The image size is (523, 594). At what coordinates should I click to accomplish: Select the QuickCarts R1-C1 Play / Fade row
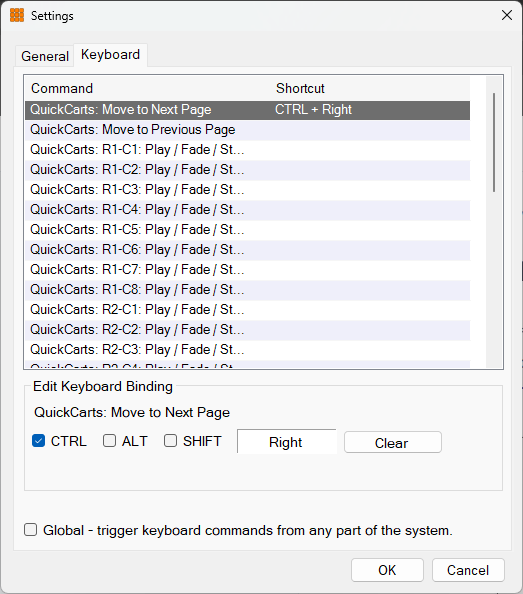coord(248,150)
